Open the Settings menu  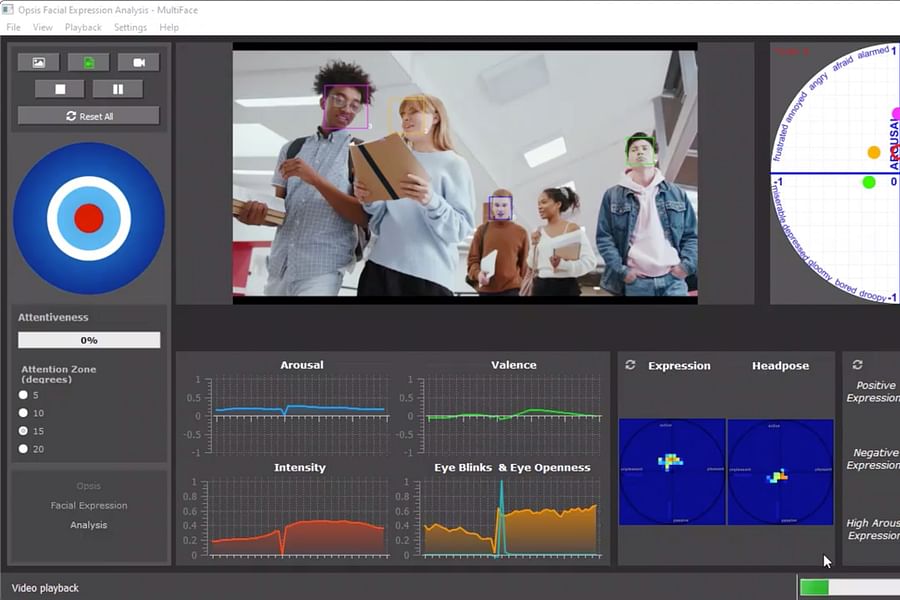point(131,27)
